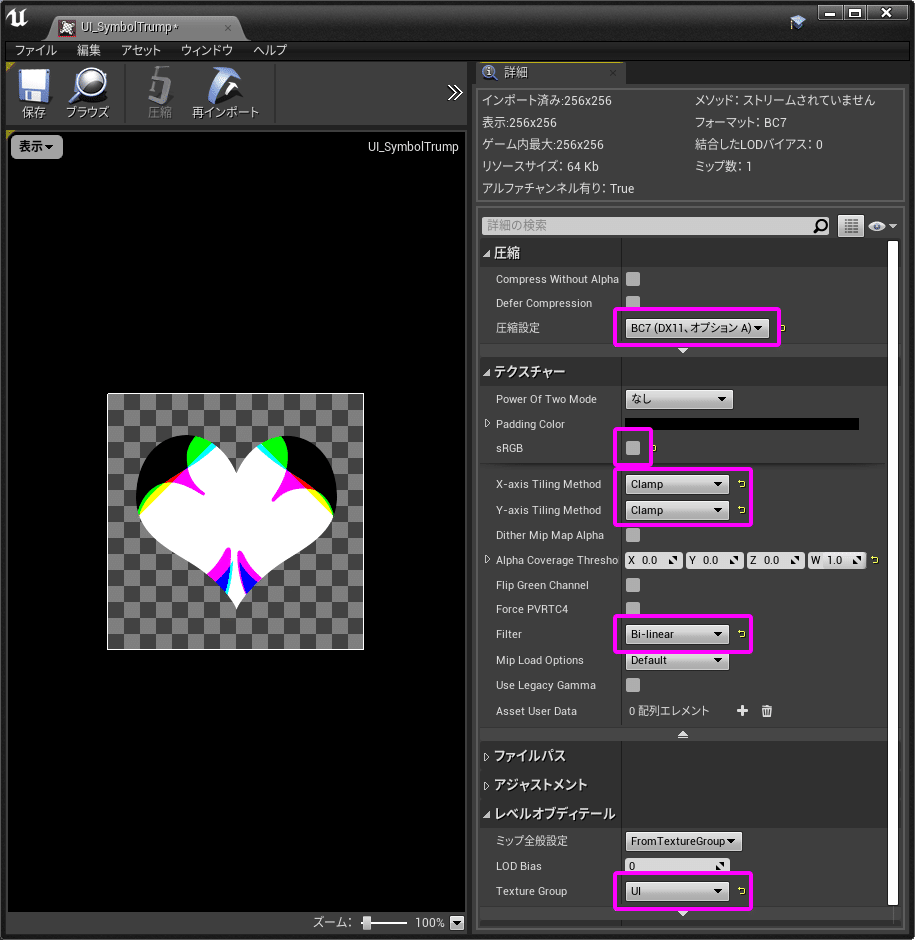915x940 pixels.
Task: Enable Dither Mip Map Alpha checkbox
Action: tap(633, 535)
